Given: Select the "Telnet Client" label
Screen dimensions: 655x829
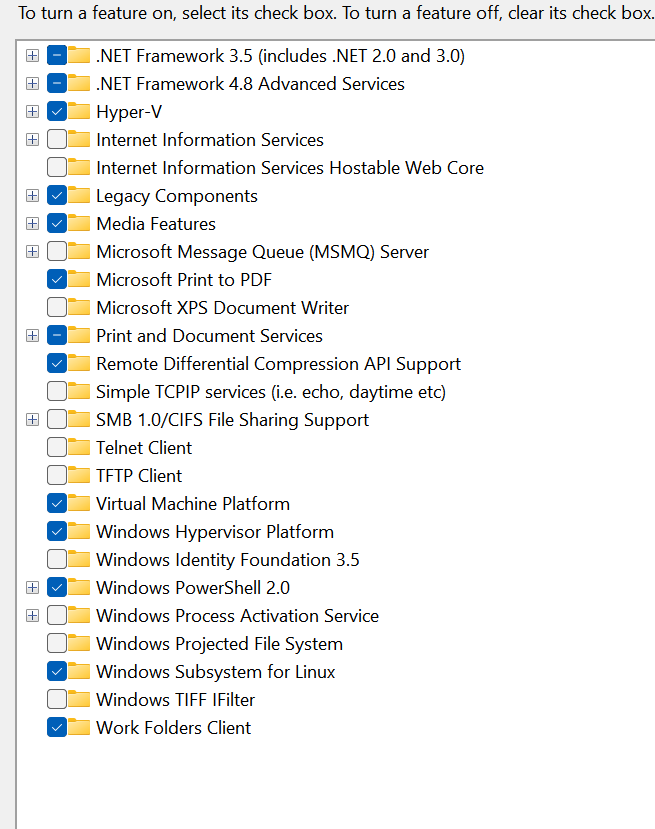Looking at the screenshot, I should coord(144,448).
